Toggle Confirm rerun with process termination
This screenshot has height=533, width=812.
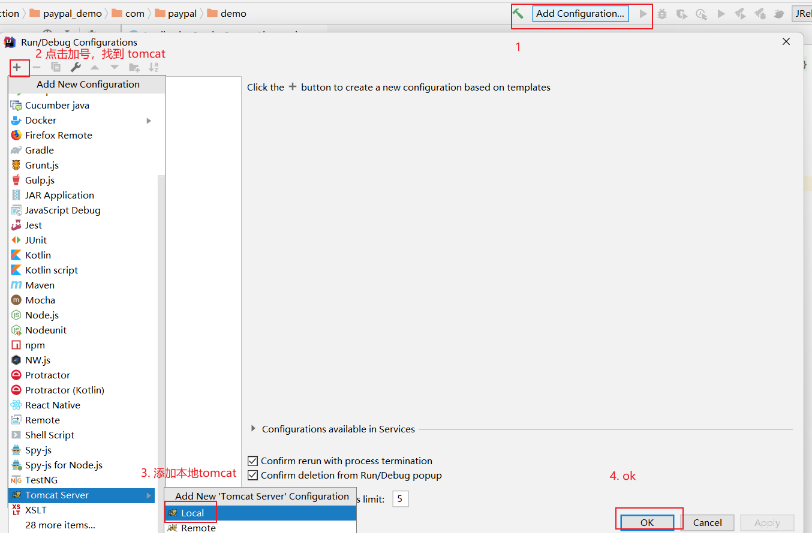pos(253,461)
